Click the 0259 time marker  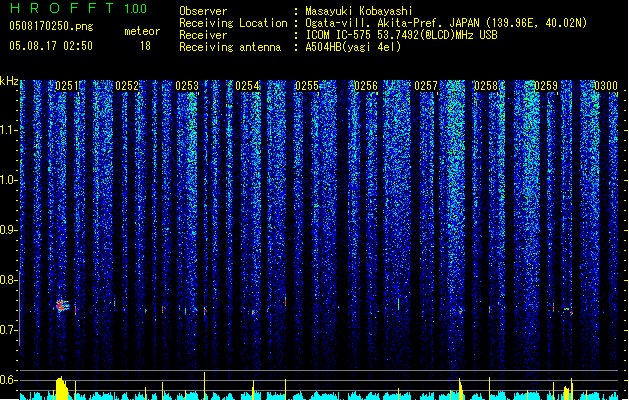[546, 86]
